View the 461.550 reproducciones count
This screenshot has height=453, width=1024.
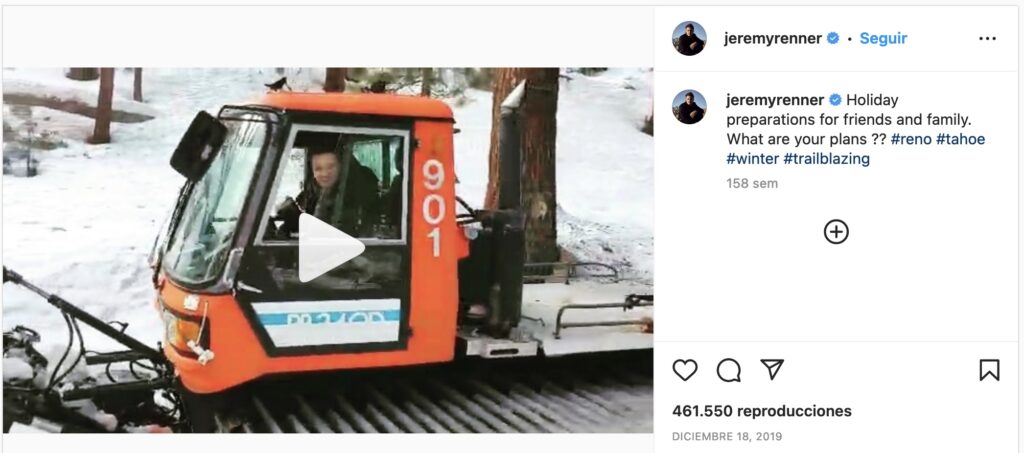[x=762, y=411]
